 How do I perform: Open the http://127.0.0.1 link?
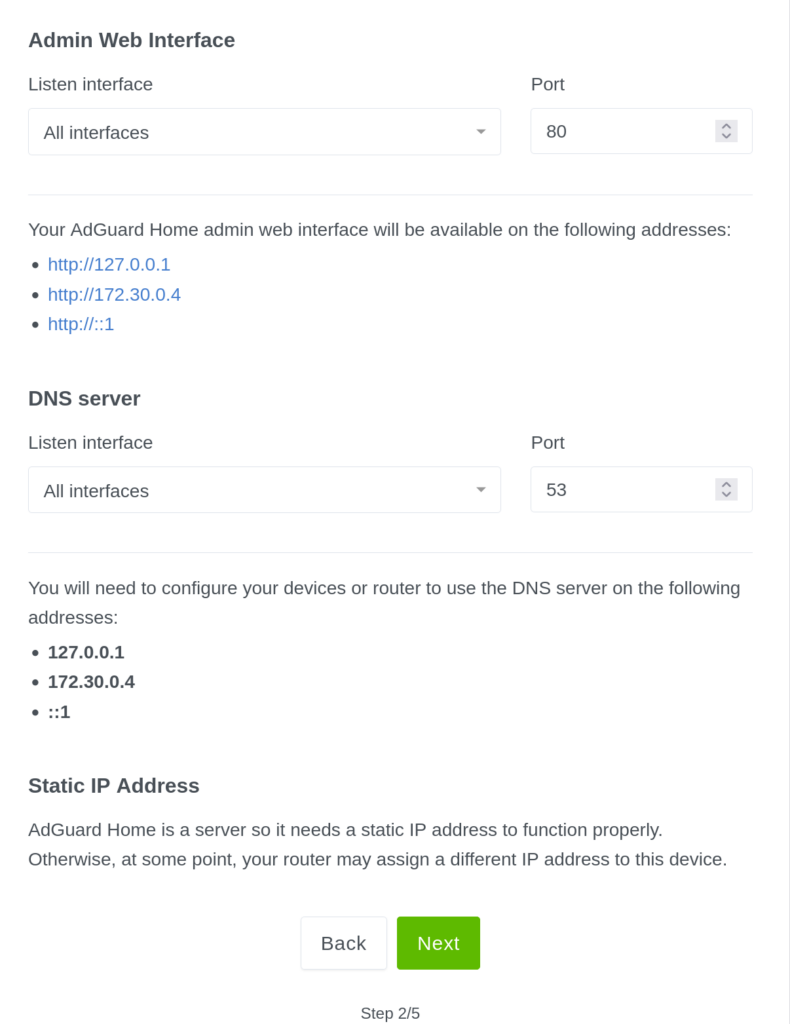[x=109, y=265]
